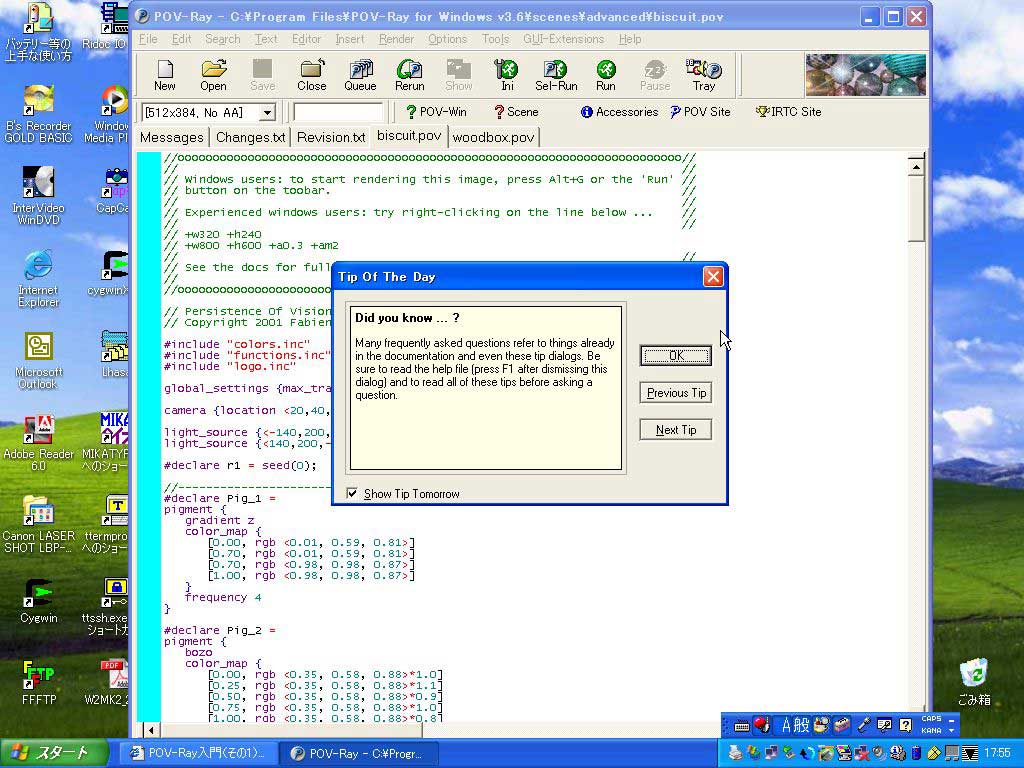The width and height of the screenshot is (1024, 768).
Task: Click the Sel-Run toolbar icon
Action: [556, 75]
